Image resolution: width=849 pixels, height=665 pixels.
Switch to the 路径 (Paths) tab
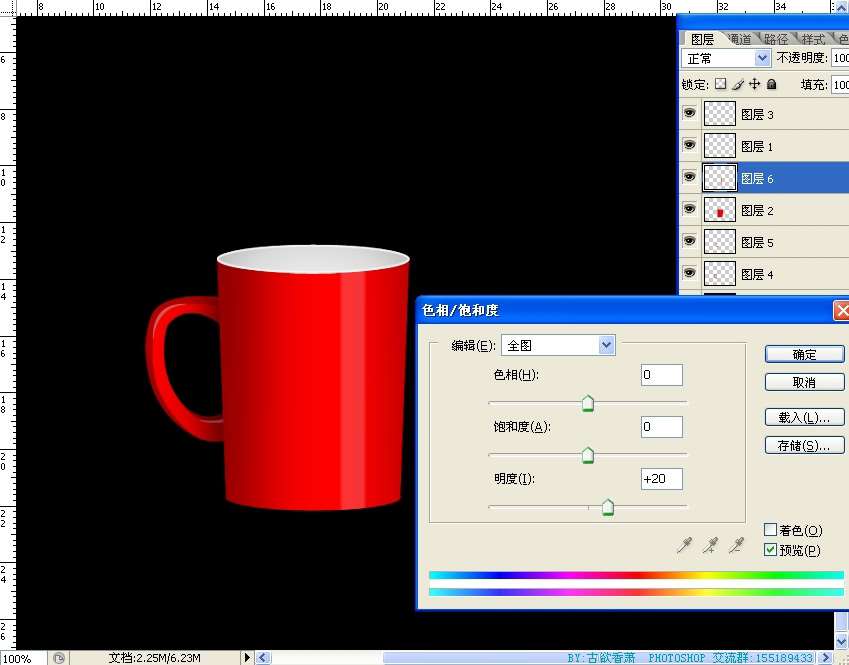click(776, 39)
